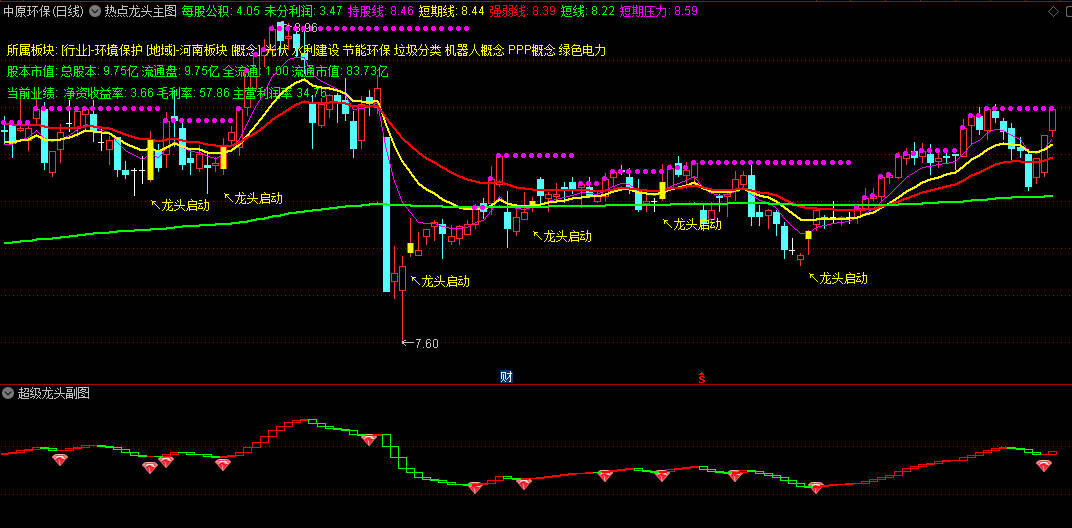Select the 强弱线: 8.39 indicator readout
The height and width of the screenshot is (528, 1072).
tap(522, 11)
